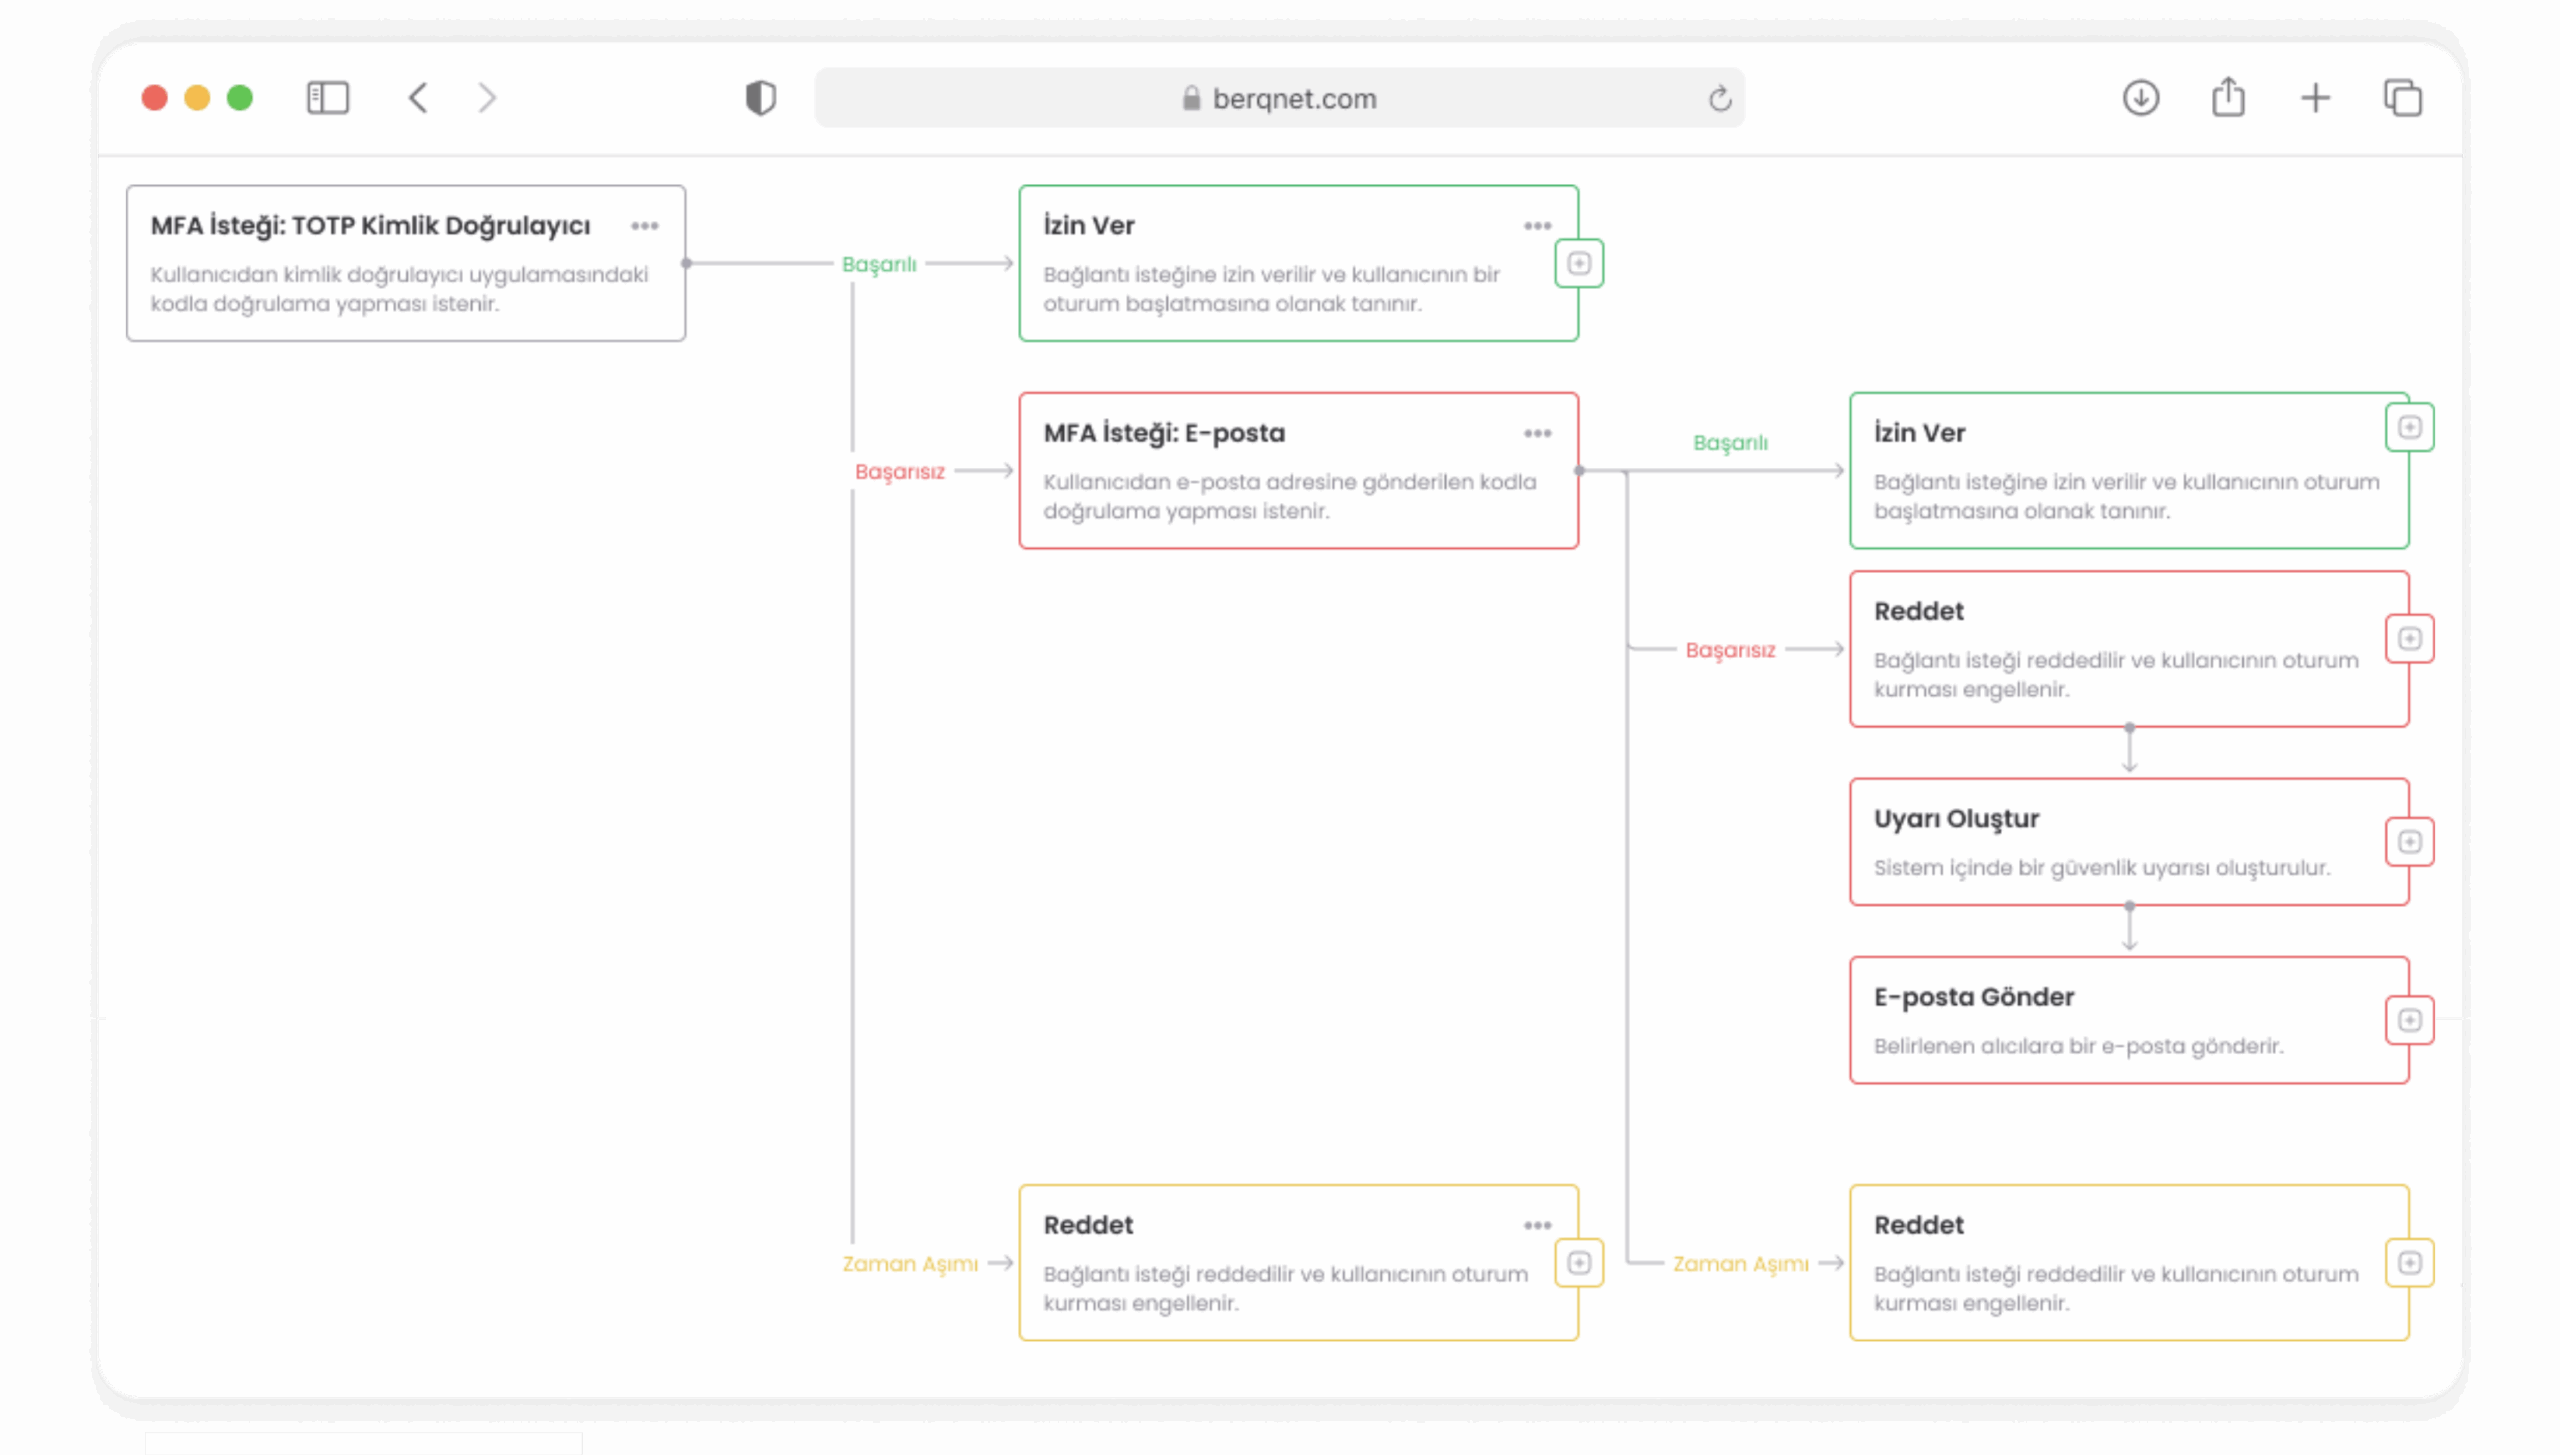Open three-dot menu of first İzin Ver node
This screenshot has height=1455, width=2560.
click(1537, 226)
